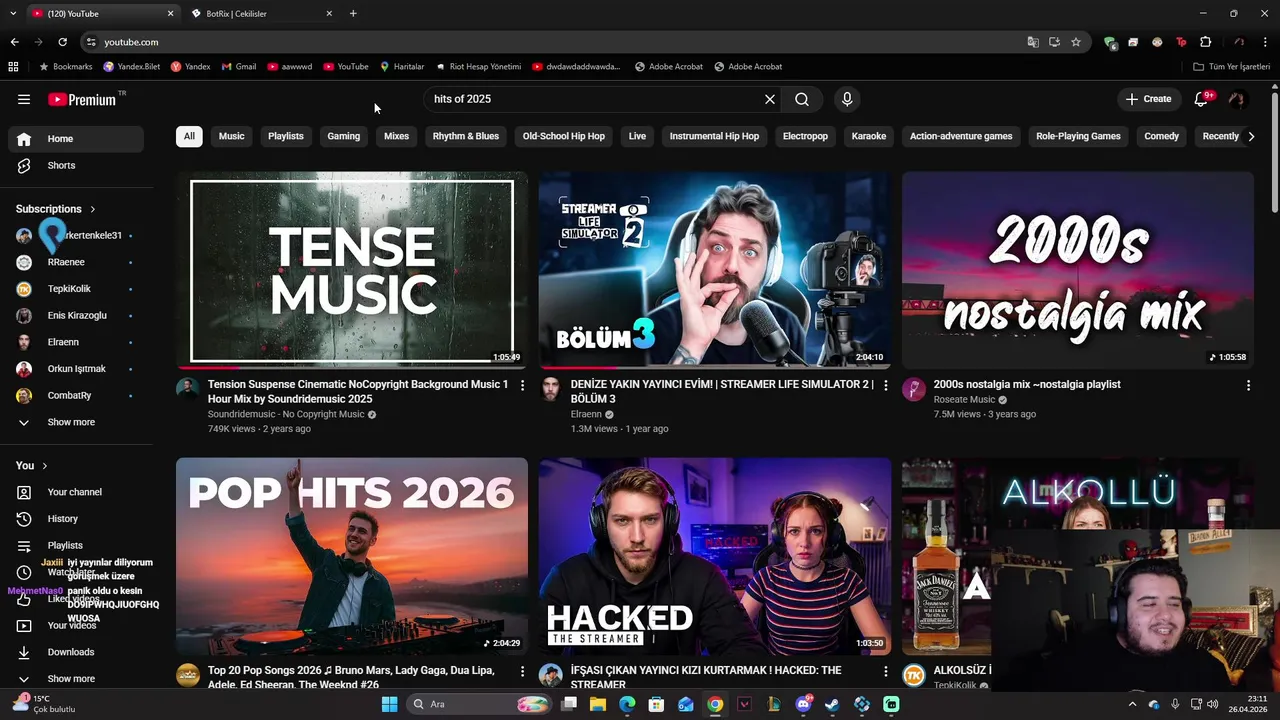Expand Subscriptions section arrow

[93, 209]
